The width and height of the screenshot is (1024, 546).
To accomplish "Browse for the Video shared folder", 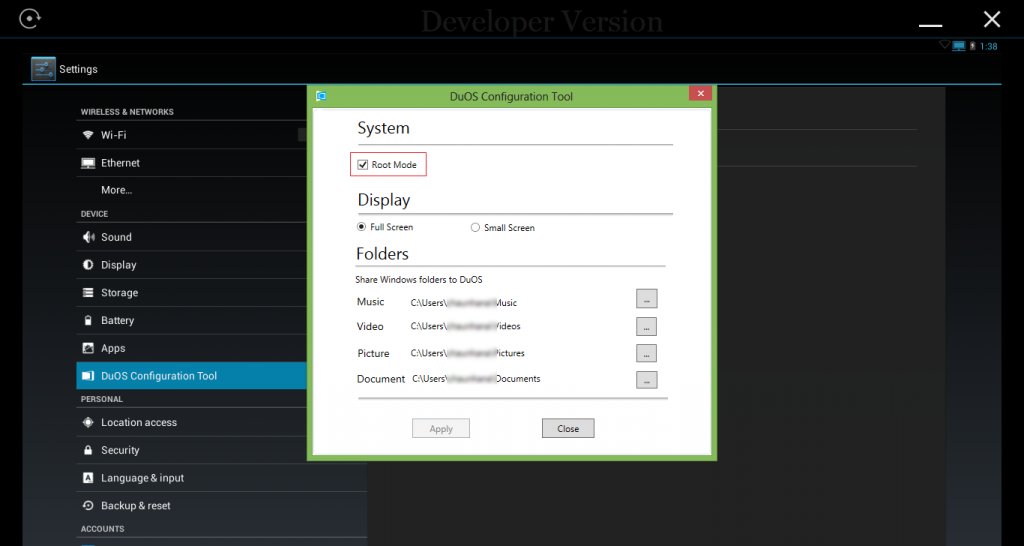I will point(646,326).
